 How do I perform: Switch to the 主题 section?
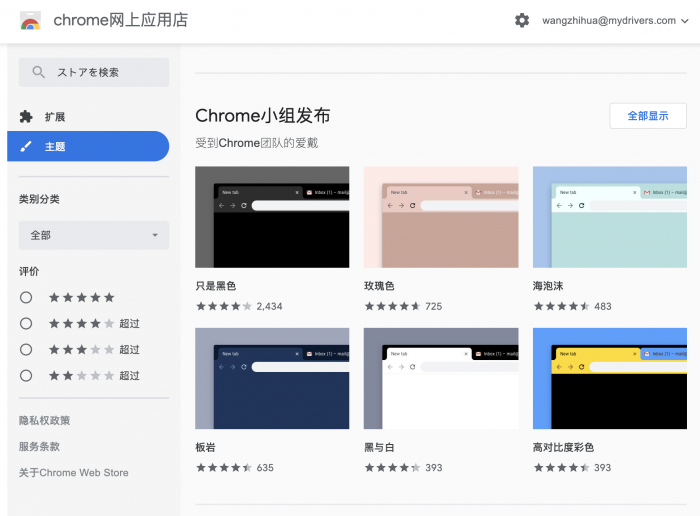(x=55, y=146)
